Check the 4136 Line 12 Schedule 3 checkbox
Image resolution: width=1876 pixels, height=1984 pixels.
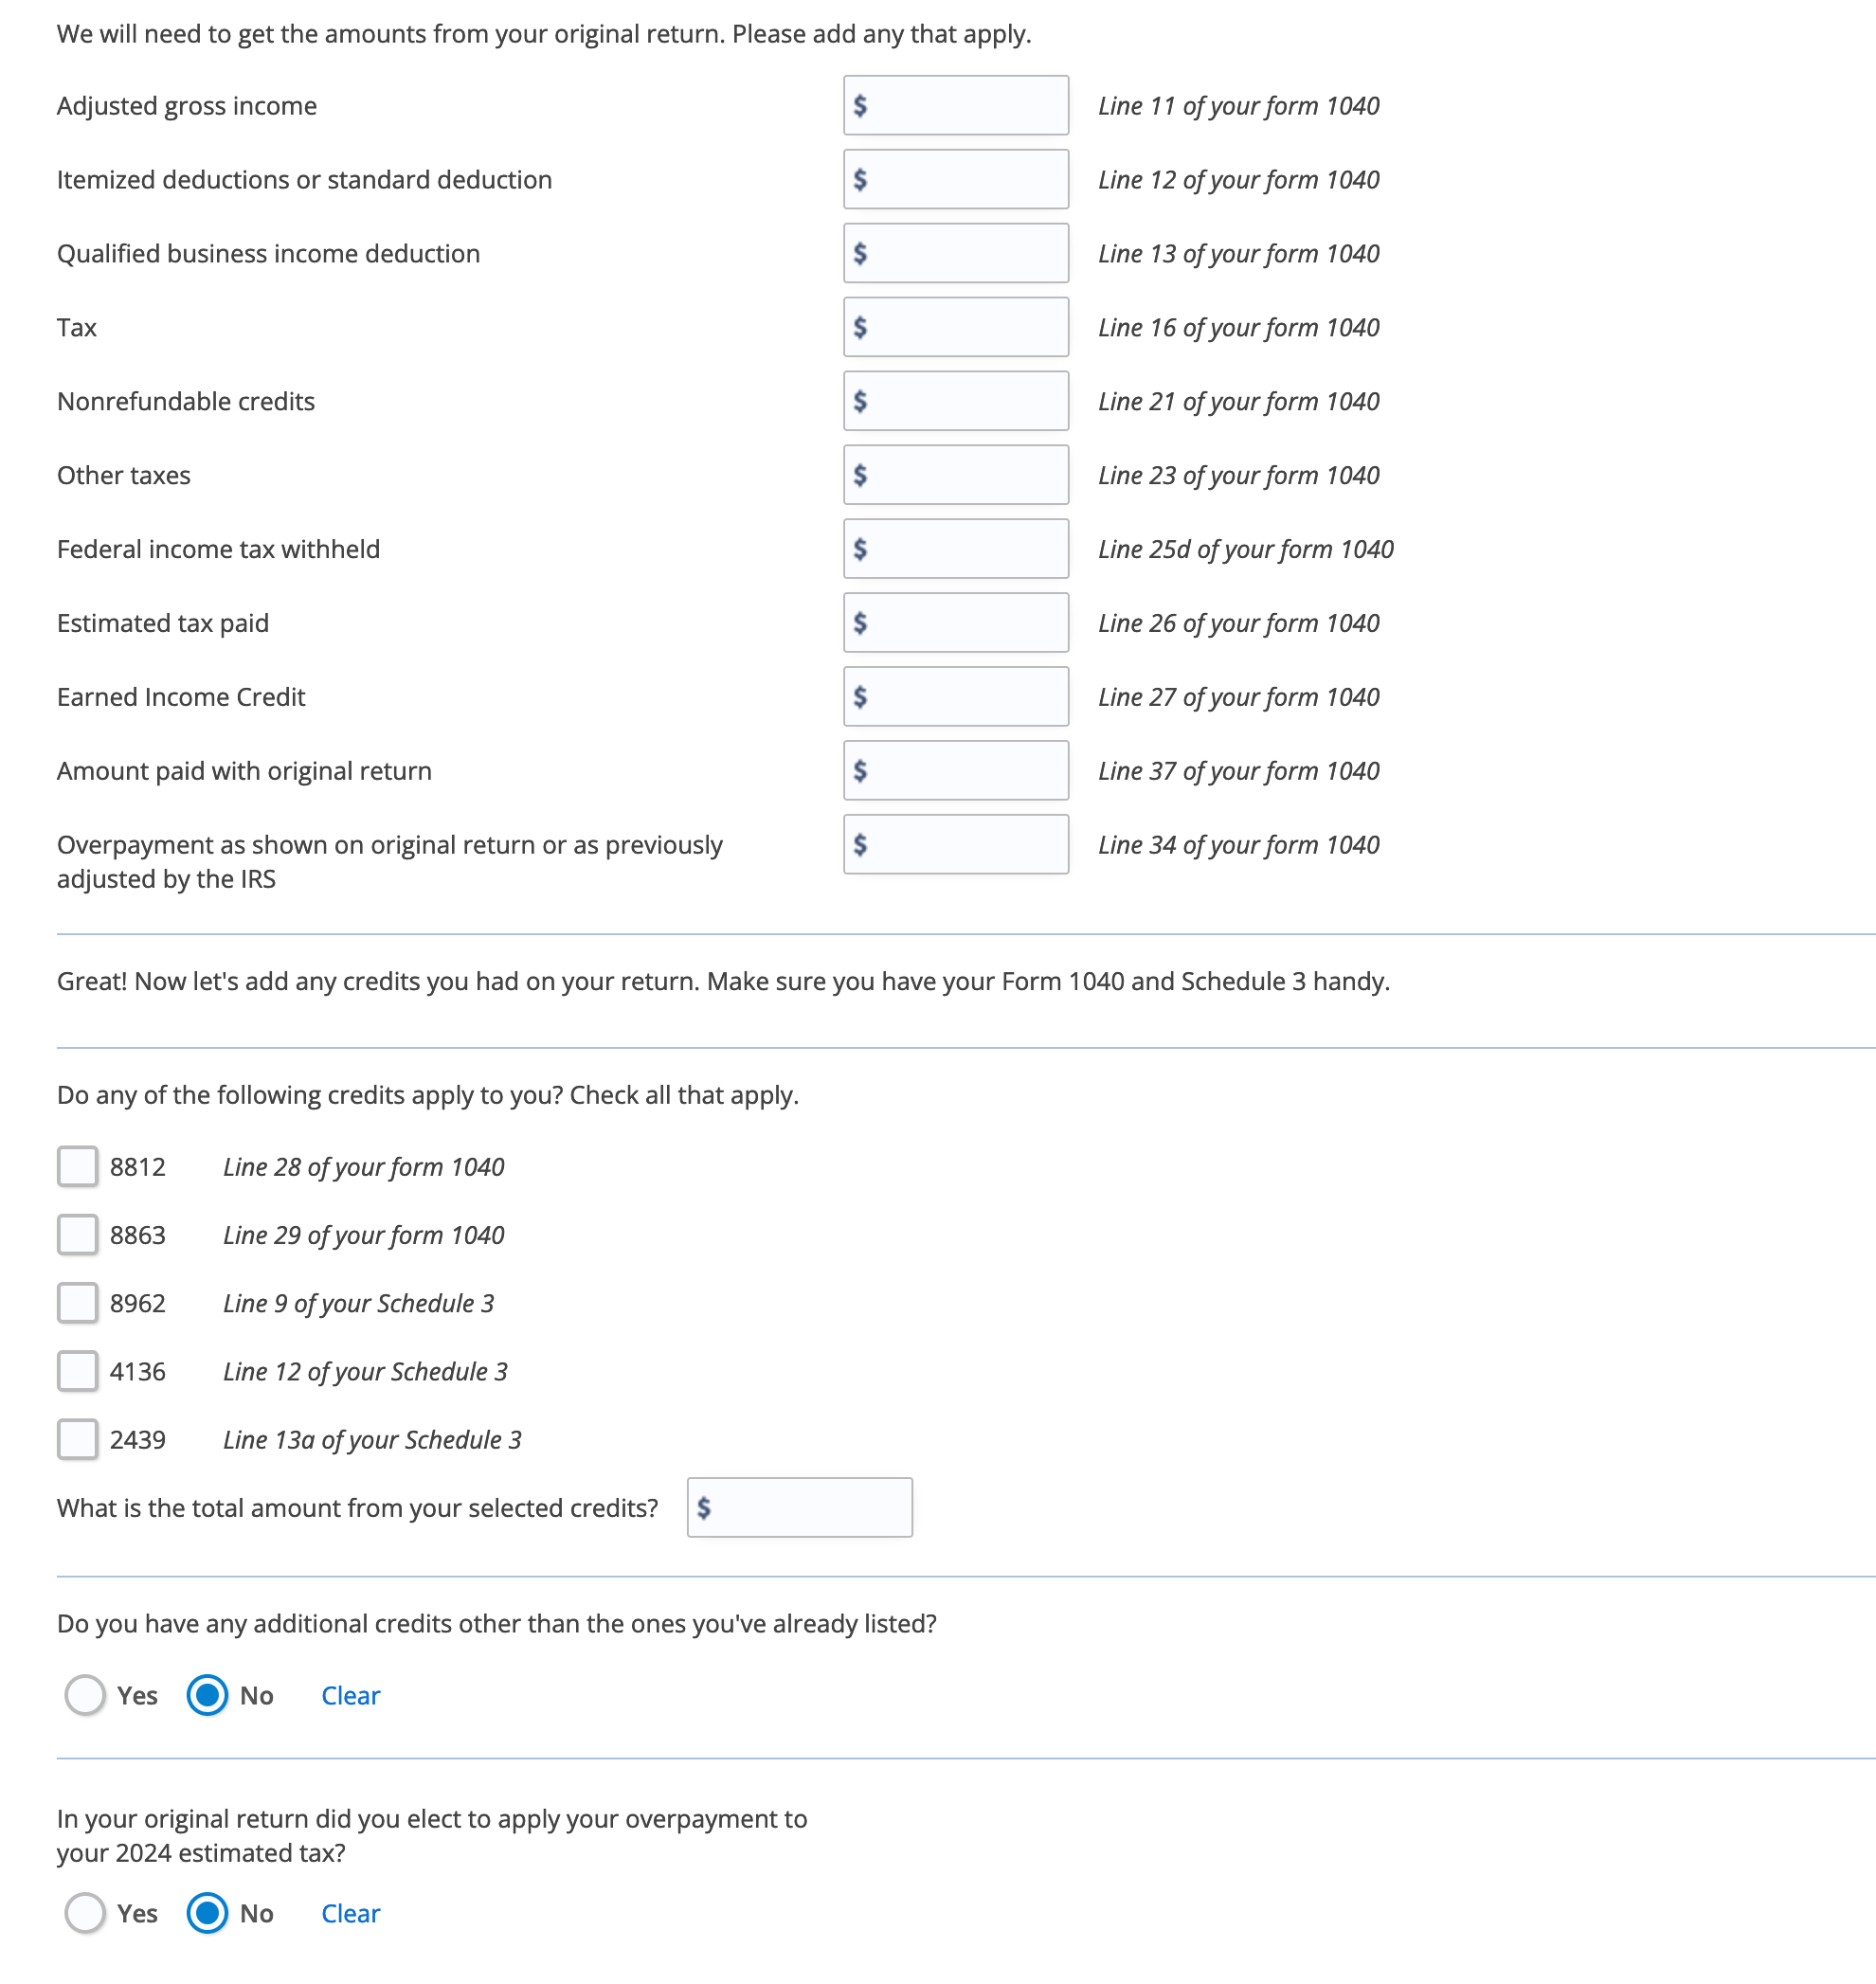pos(80,1370)
